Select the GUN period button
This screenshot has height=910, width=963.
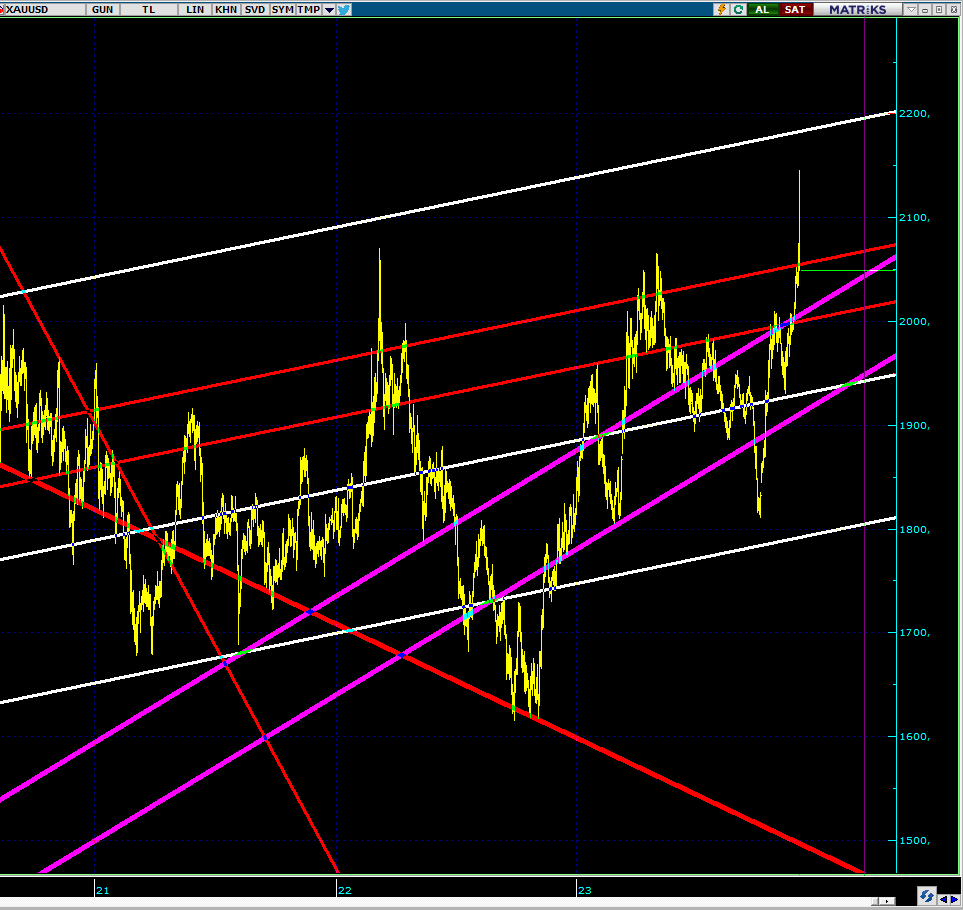[103, 9]
